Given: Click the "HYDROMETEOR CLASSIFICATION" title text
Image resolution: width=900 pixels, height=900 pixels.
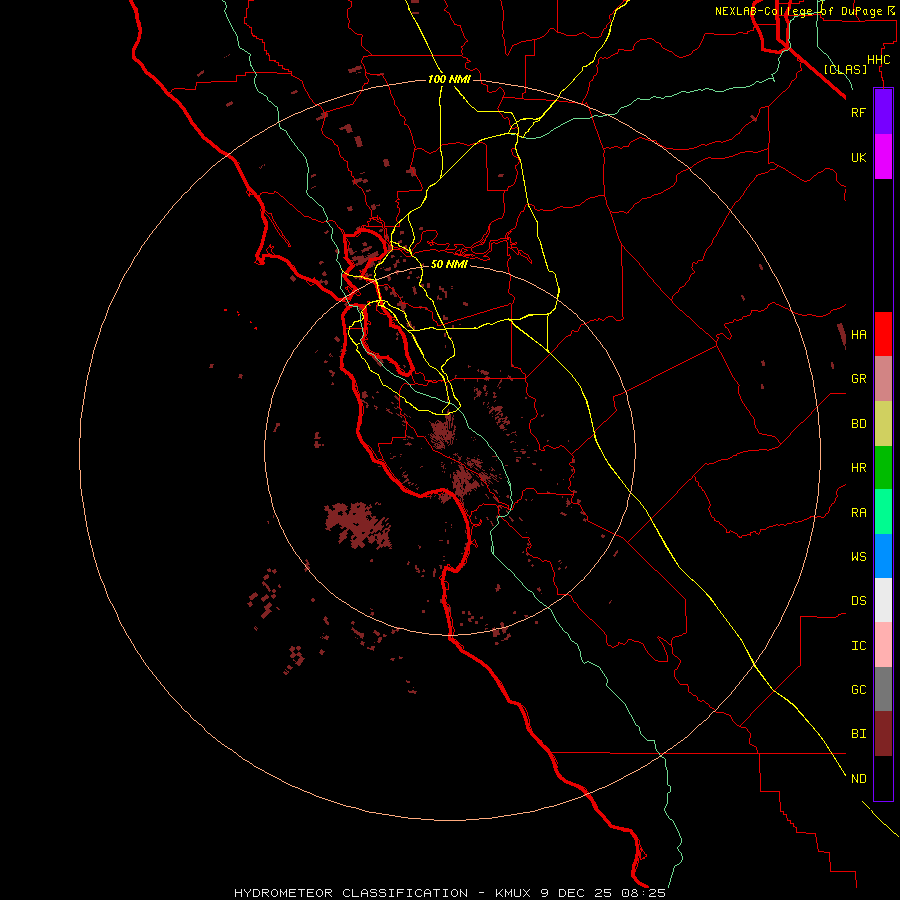Looking at the screenshot, I should pyautogui.click(x=351, y=893).
